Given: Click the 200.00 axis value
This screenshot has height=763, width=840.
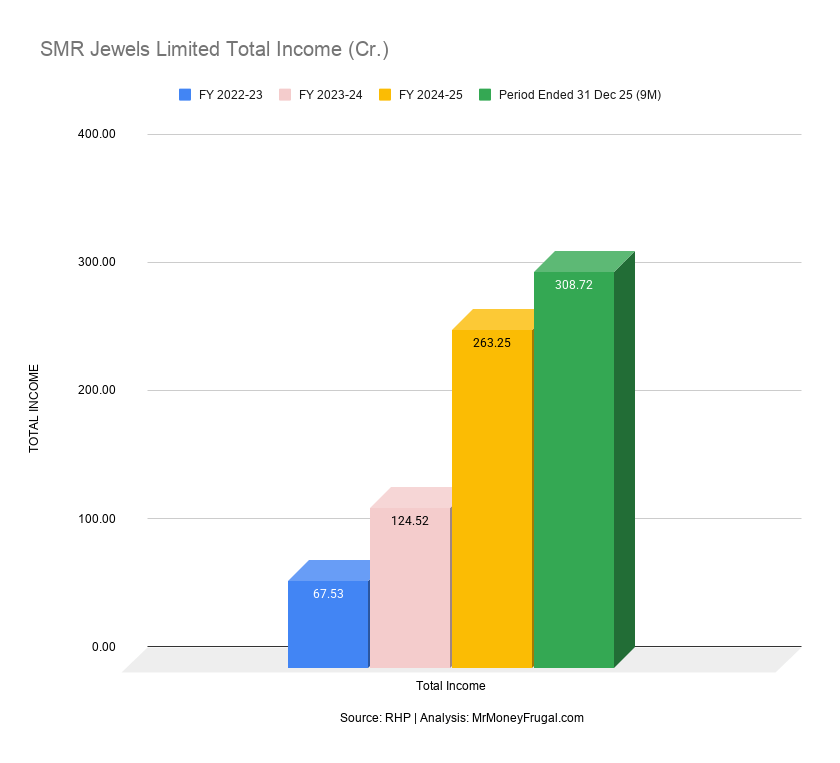Looking at the screenshot, I should pyautogui.click(x=96, y=390).
